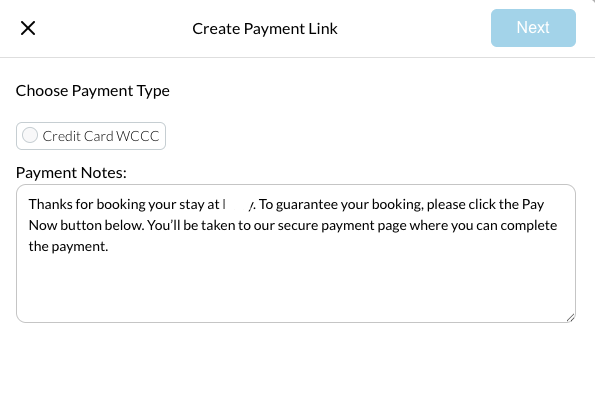Click the Next button
595x393 pixels.
pos(533,28)
